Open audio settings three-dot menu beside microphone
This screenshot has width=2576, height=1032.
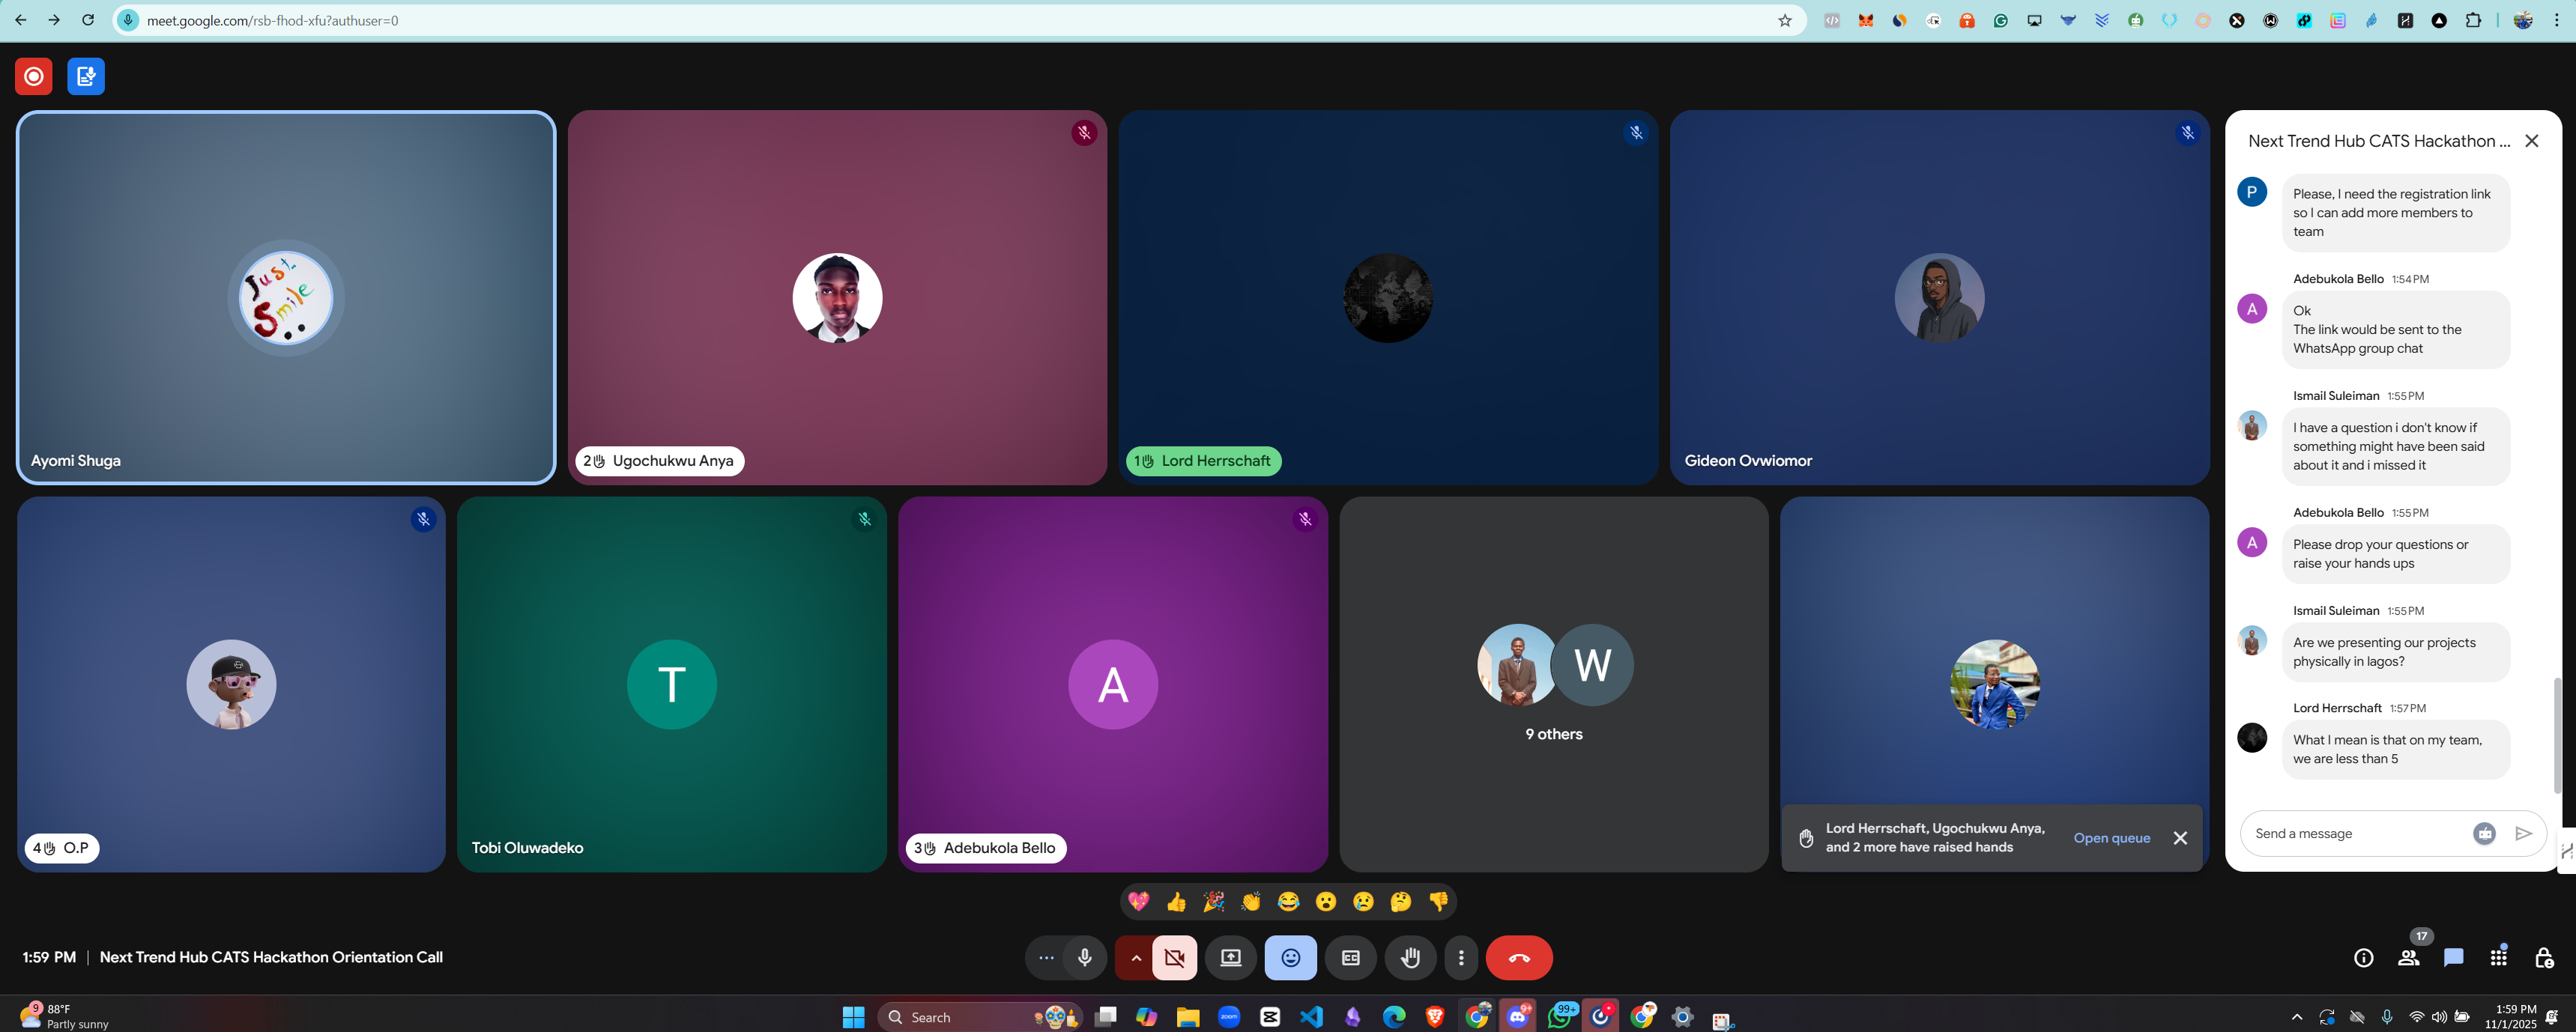tap(1046, 958)
